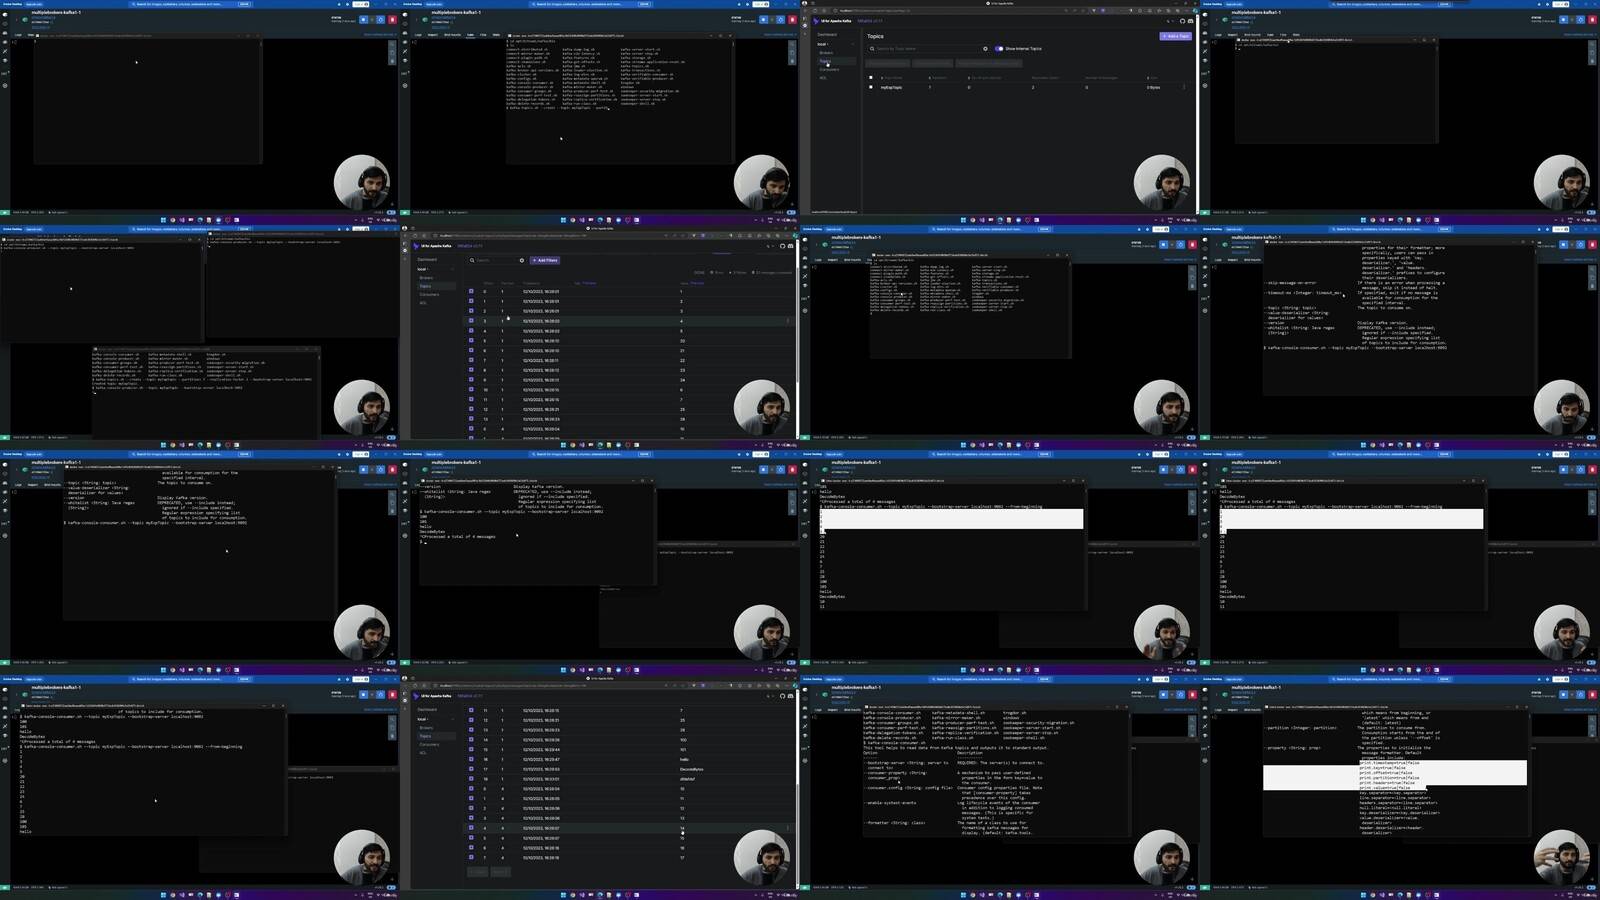Expand message offset 16 with the plus icon

tap(471, 760)
